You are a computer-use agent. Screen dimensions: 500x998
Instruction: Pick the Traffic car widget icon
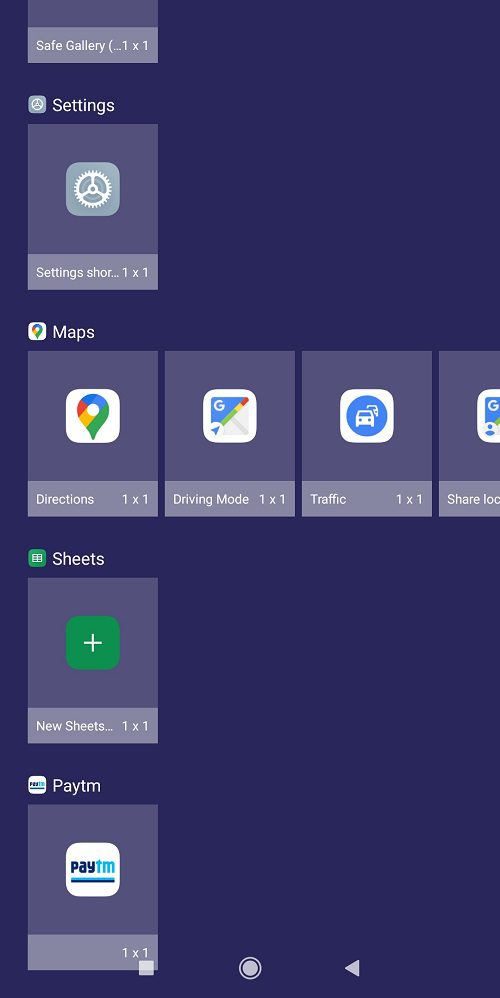pos(366,416)
